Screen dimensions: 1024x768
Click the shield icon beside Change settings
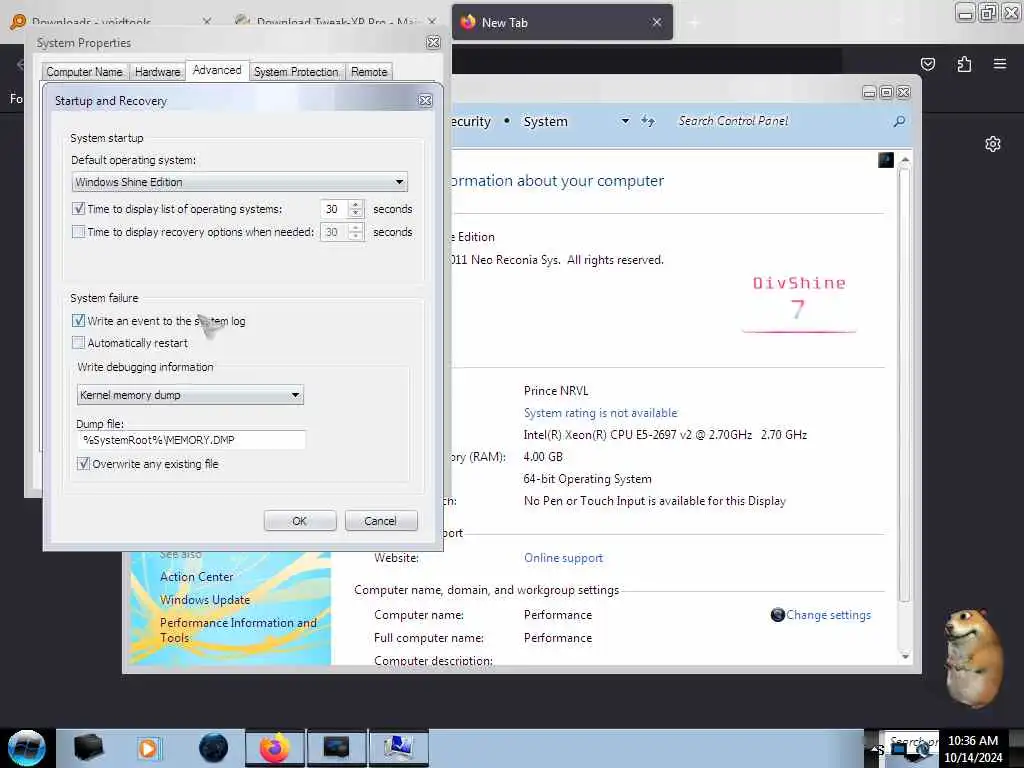pyautogui.click(x=777, y=615)
